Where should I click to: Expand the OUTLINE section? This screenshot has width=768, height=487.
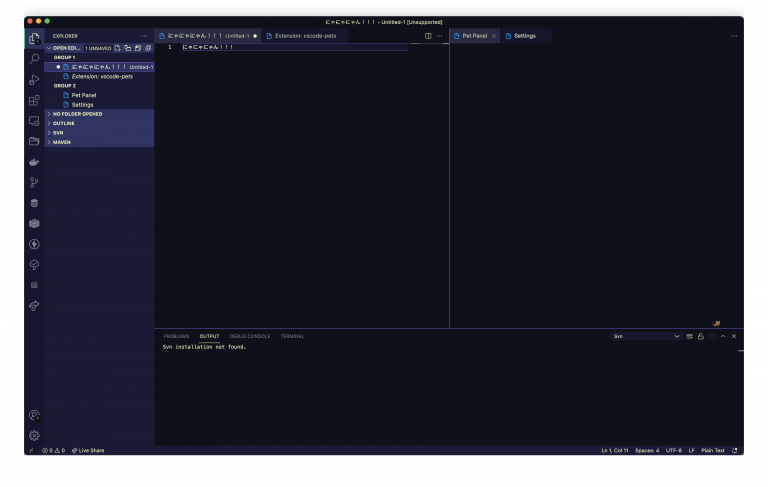tap(63, 123)
